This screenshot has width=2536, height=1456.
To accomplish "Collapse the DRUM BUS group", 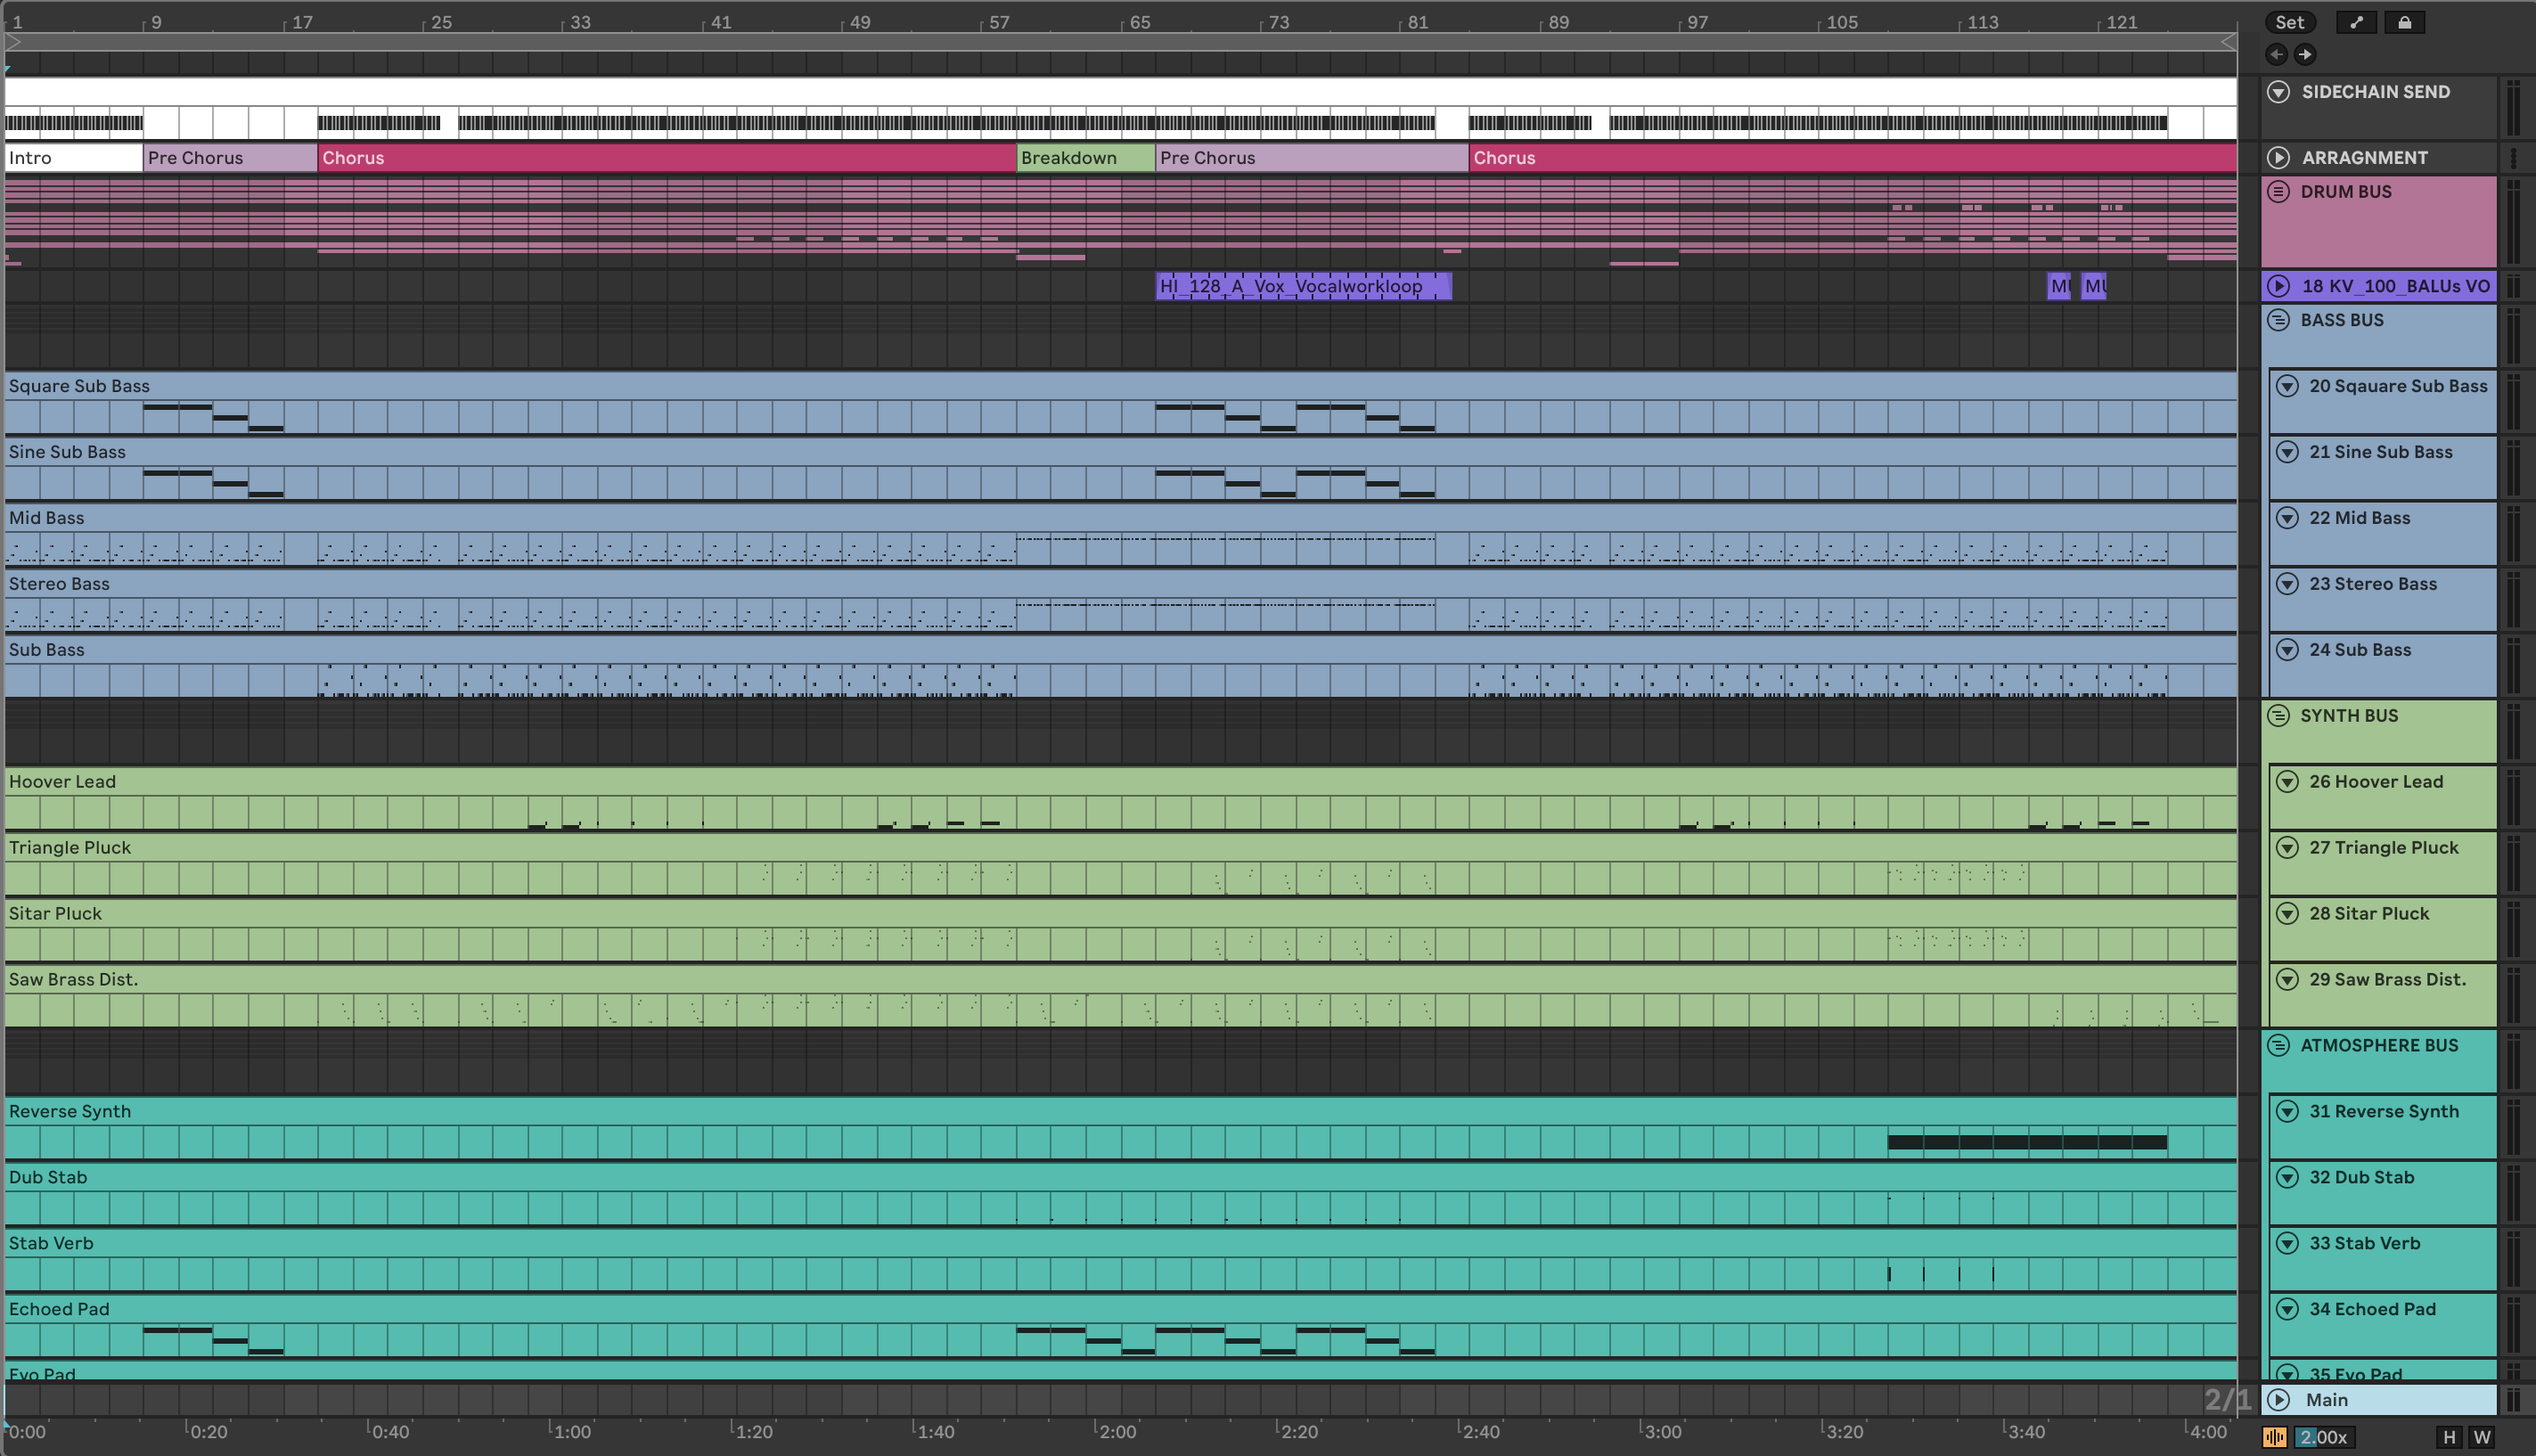I will (x=2278, y=192).
